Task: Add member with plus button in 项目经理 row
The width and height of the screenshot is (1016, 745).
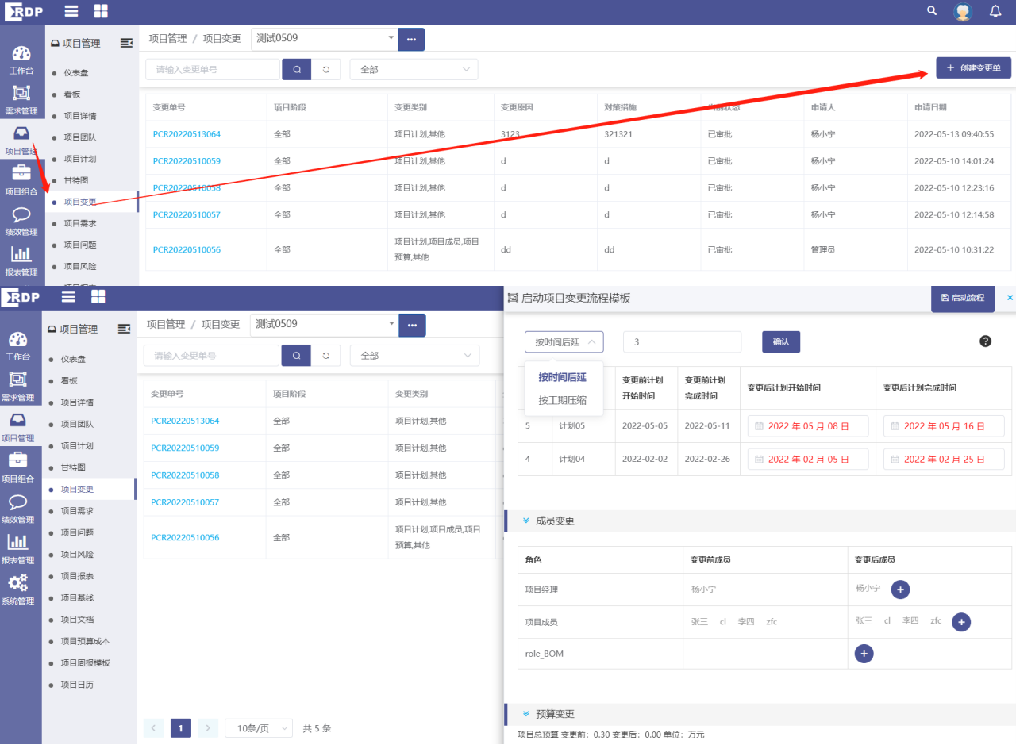Action: (900, 590)
